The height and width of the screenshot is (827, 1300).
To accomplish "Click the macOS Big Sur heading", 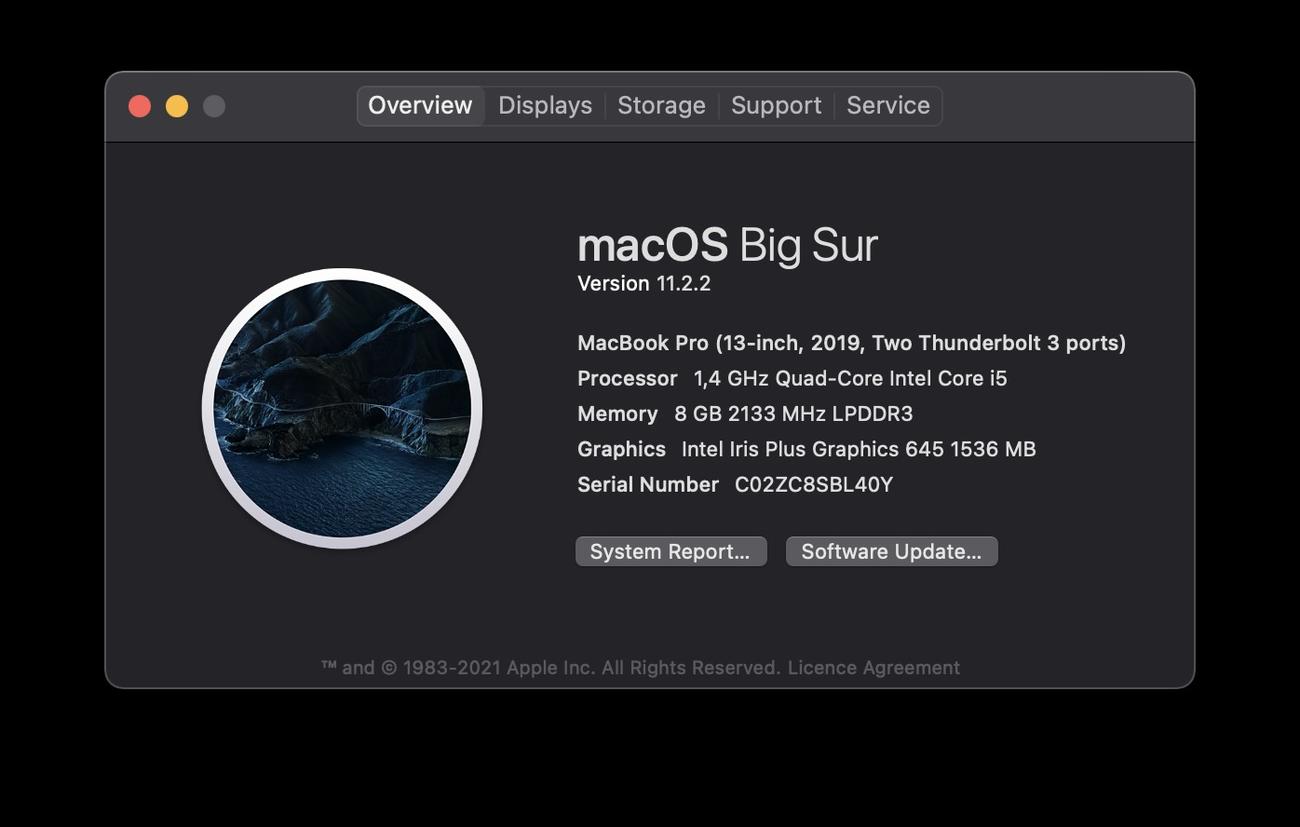I will 727,245.
